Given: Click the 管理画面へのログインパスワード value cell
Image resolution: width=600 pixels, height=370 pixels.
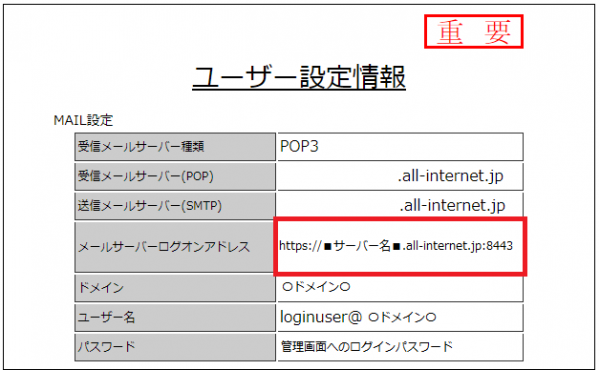Looking at the screenshot, I should (400, 347).
